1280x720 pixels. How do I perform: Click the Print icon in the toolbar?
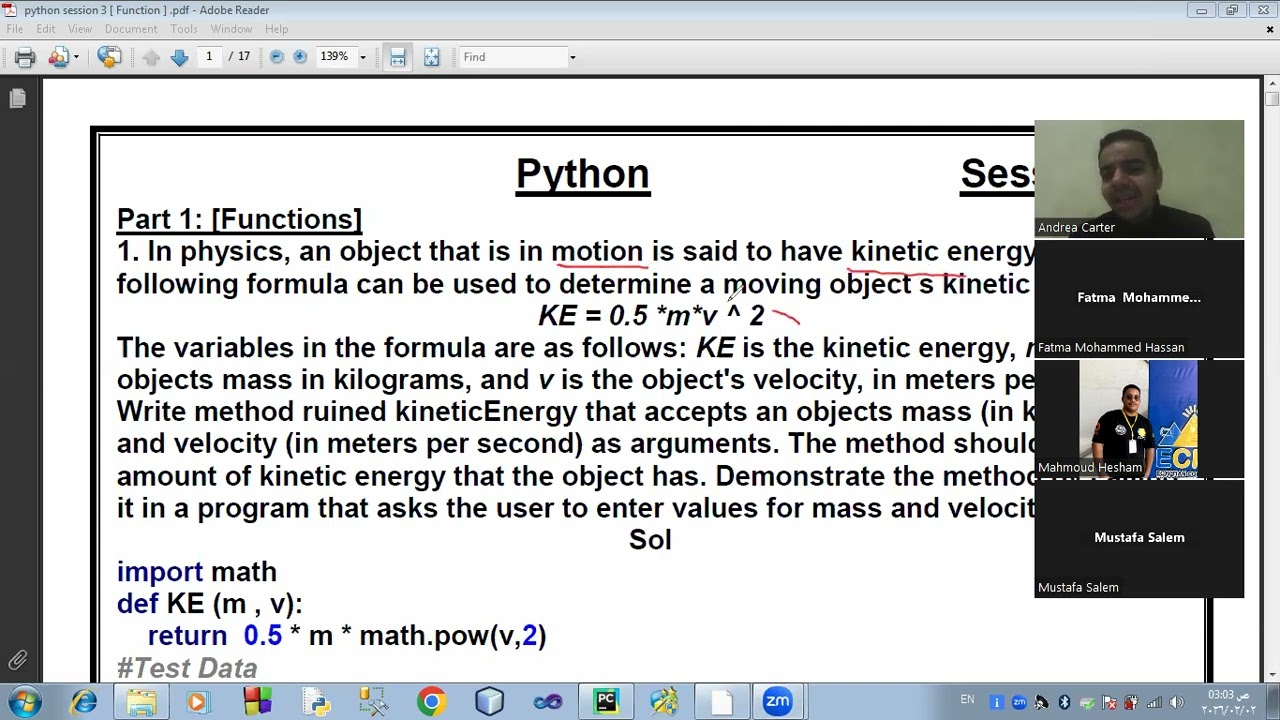click(x=25, y=57)
